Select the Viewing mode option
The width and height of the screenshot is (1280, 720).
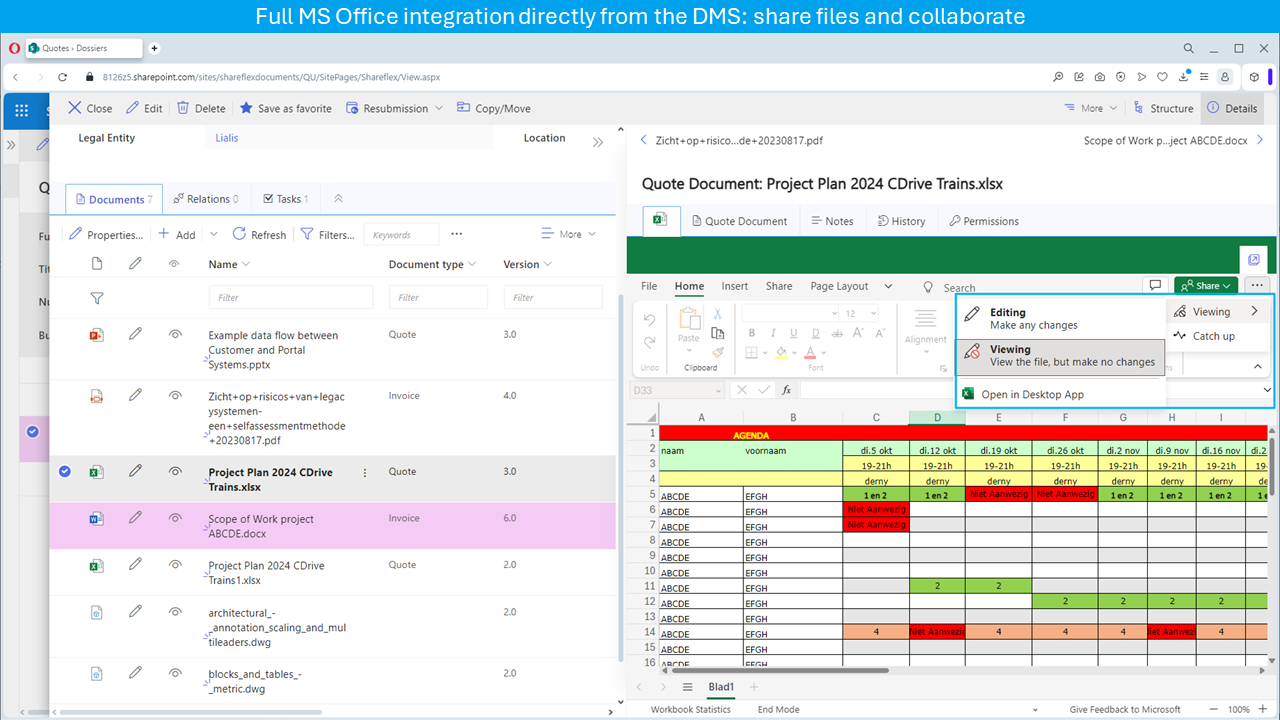click(1061, 356)
